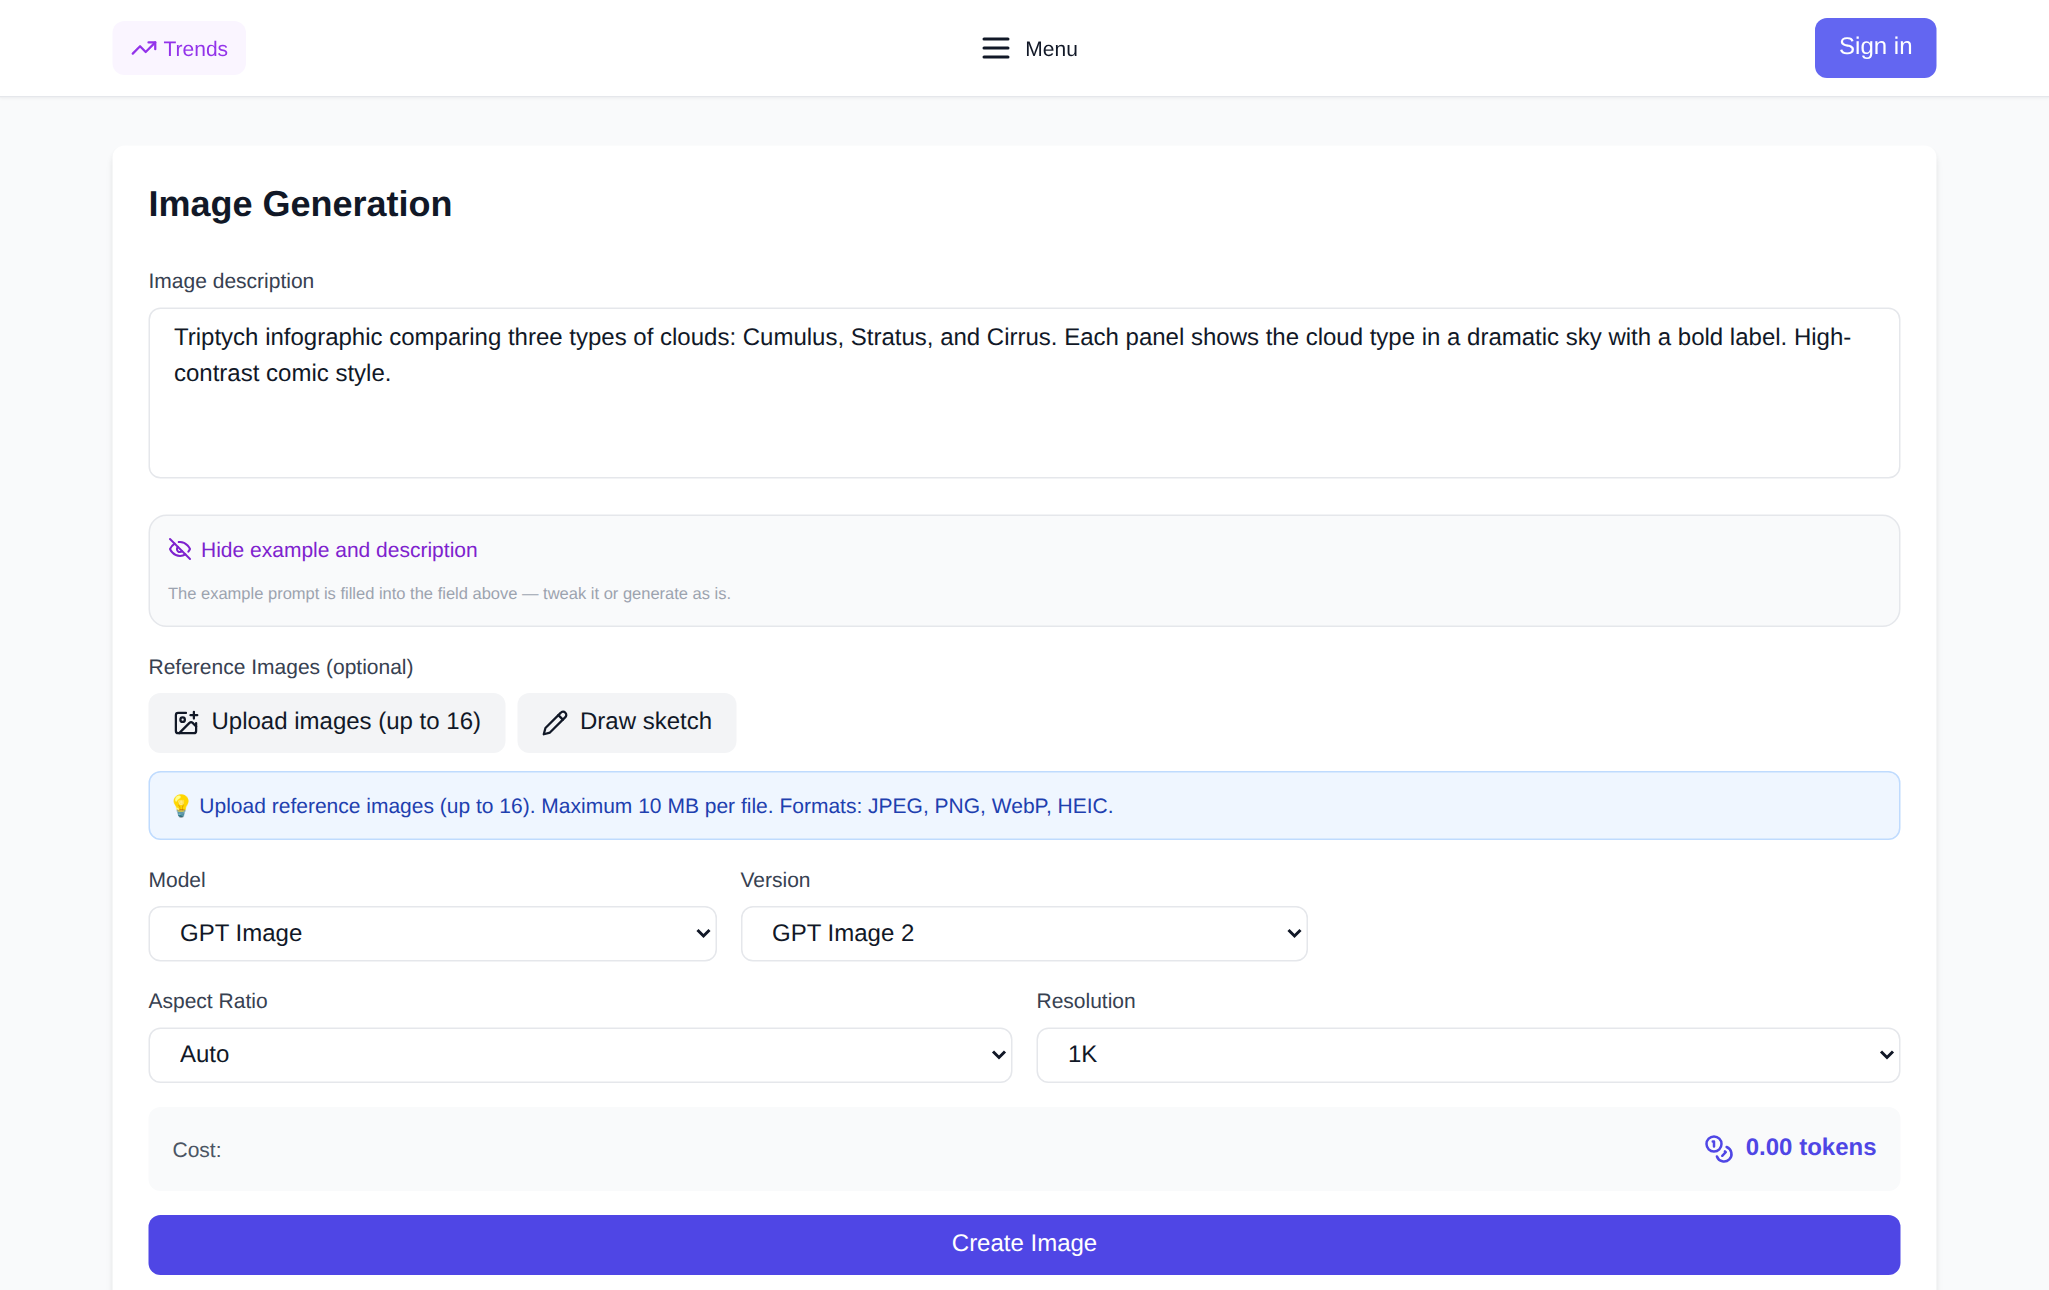2049x1290 pixels.
Task: Click the 'Version' label
Action: coord(775,880)
